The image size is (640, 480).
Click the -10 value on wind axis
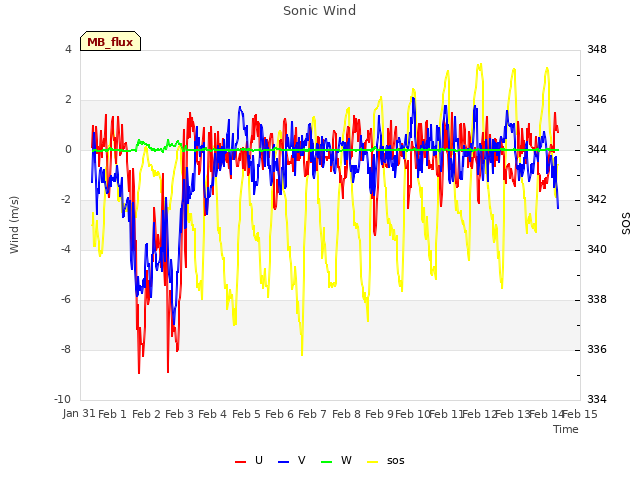[x=62, y=399]
